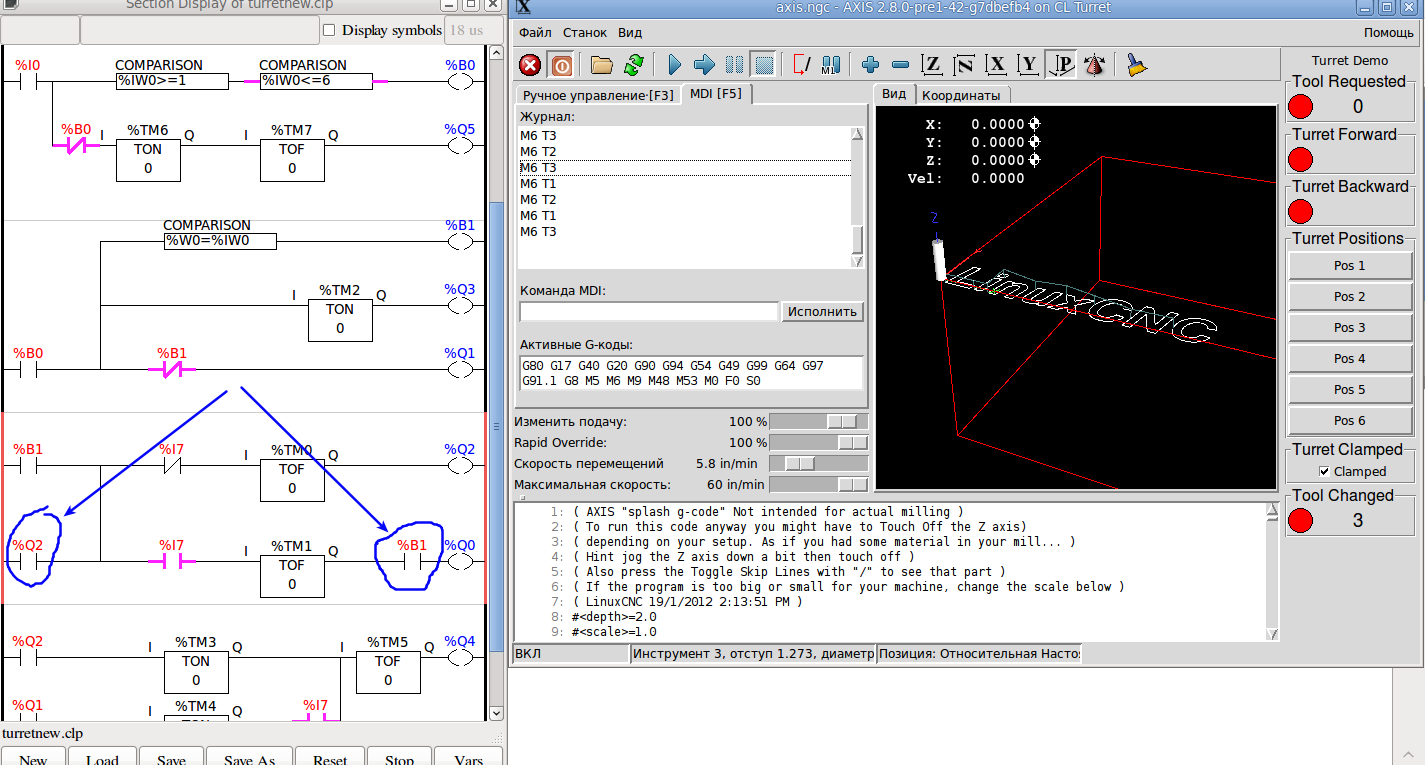The height and width of the screenshot is (765, 1425).
Task: Click the Pos 4 turret button
Action: click(x=1349, y=358)
